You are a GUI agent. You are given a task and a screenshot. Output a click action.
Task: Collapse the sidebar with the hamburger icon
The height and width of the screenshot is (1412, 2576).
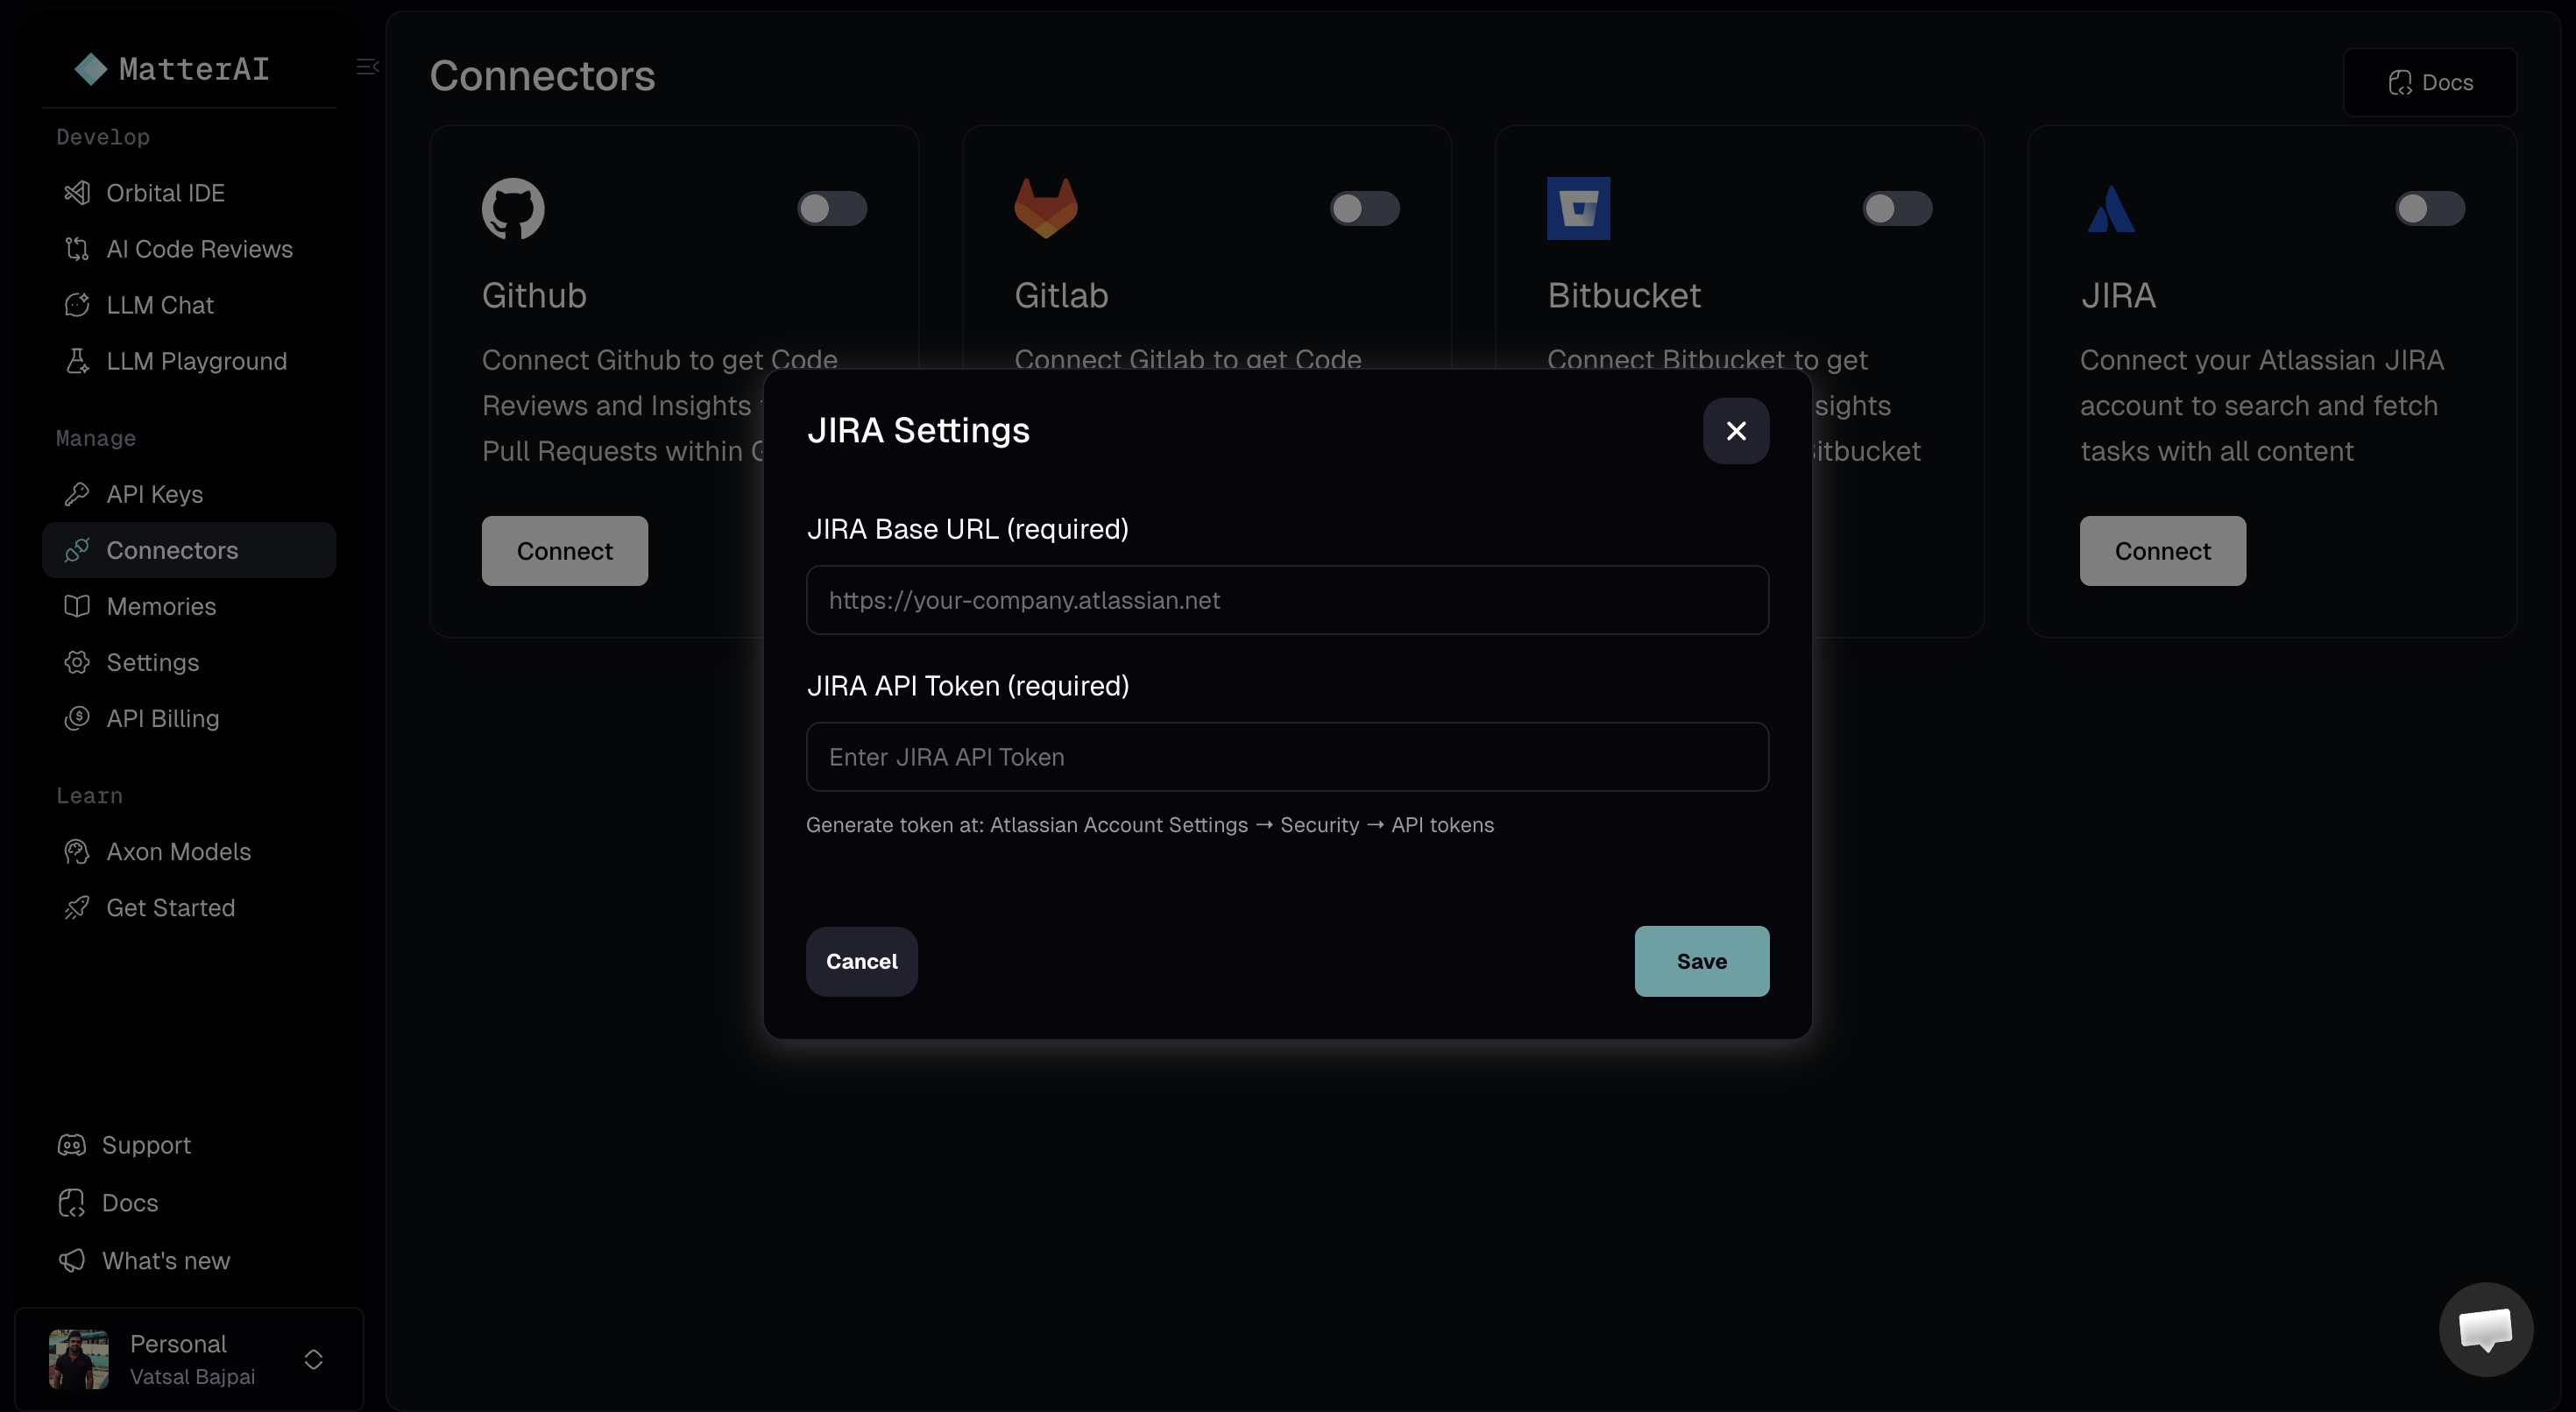point(366,67)
